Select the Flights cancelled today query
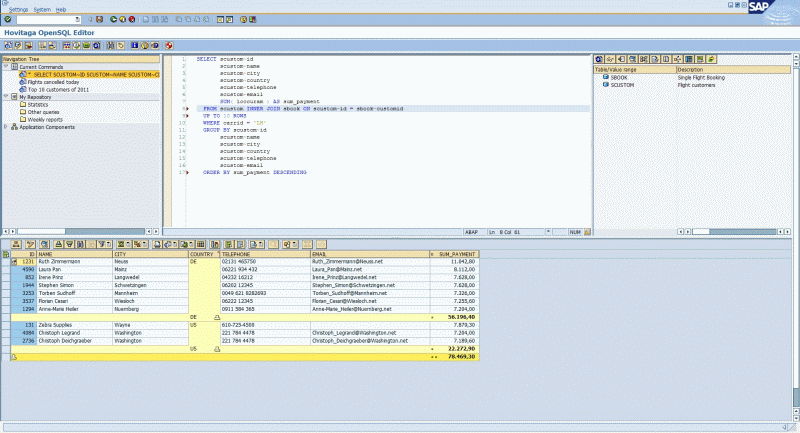 pos(53,82)
